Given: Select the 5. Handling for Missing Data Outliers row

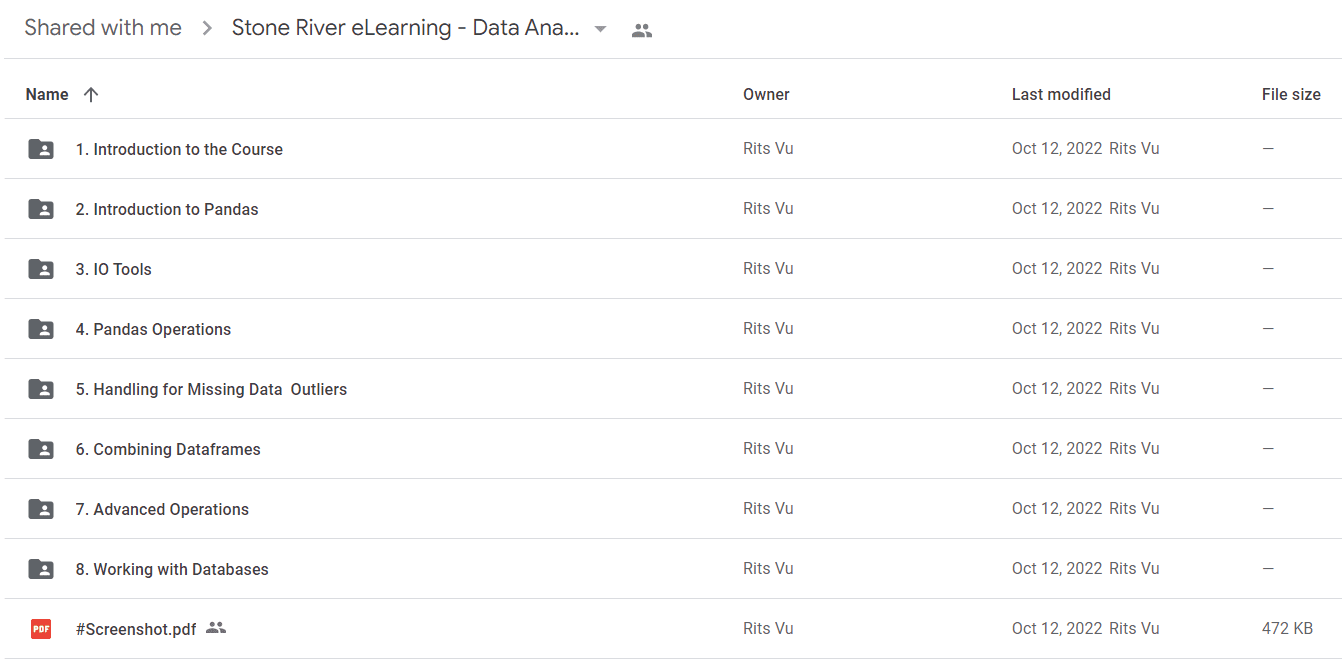Looking at the screenshot, I should [671, 389].
